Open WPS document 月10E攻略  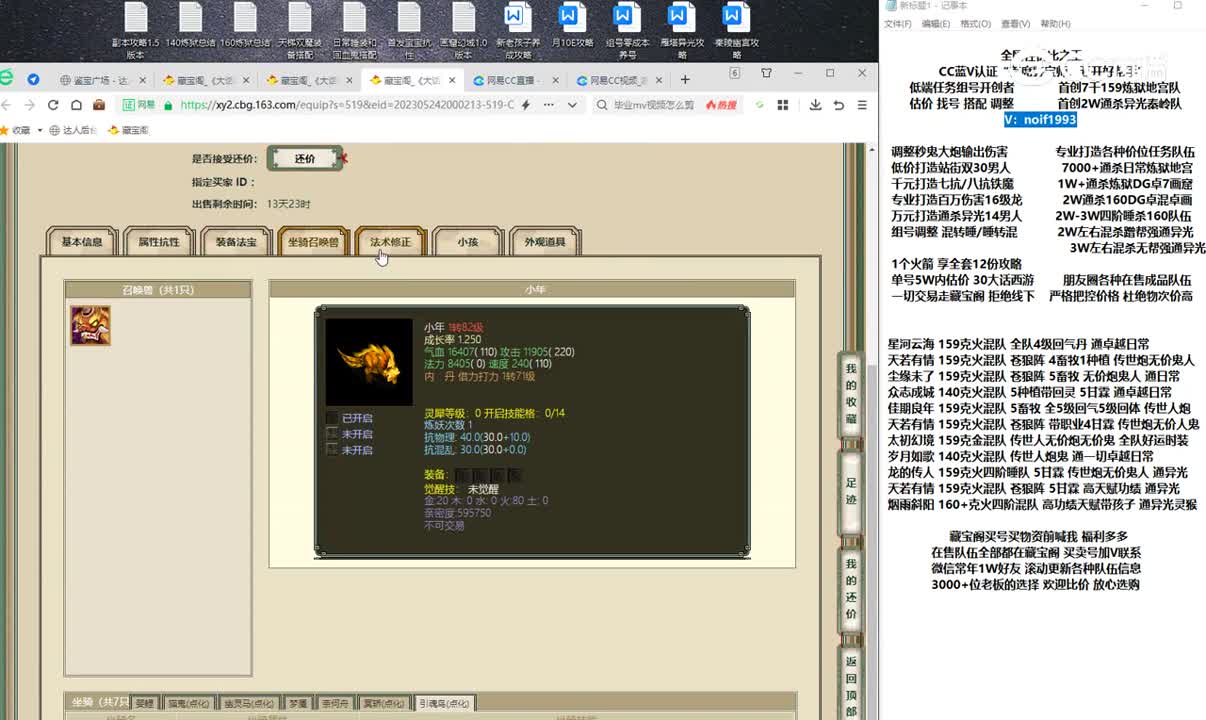(x=570, y=25)
